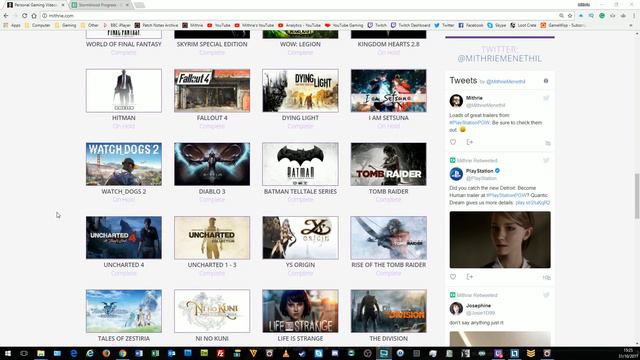Open the Twitter bookmark

pyautogui.click(x=444, y=25)
